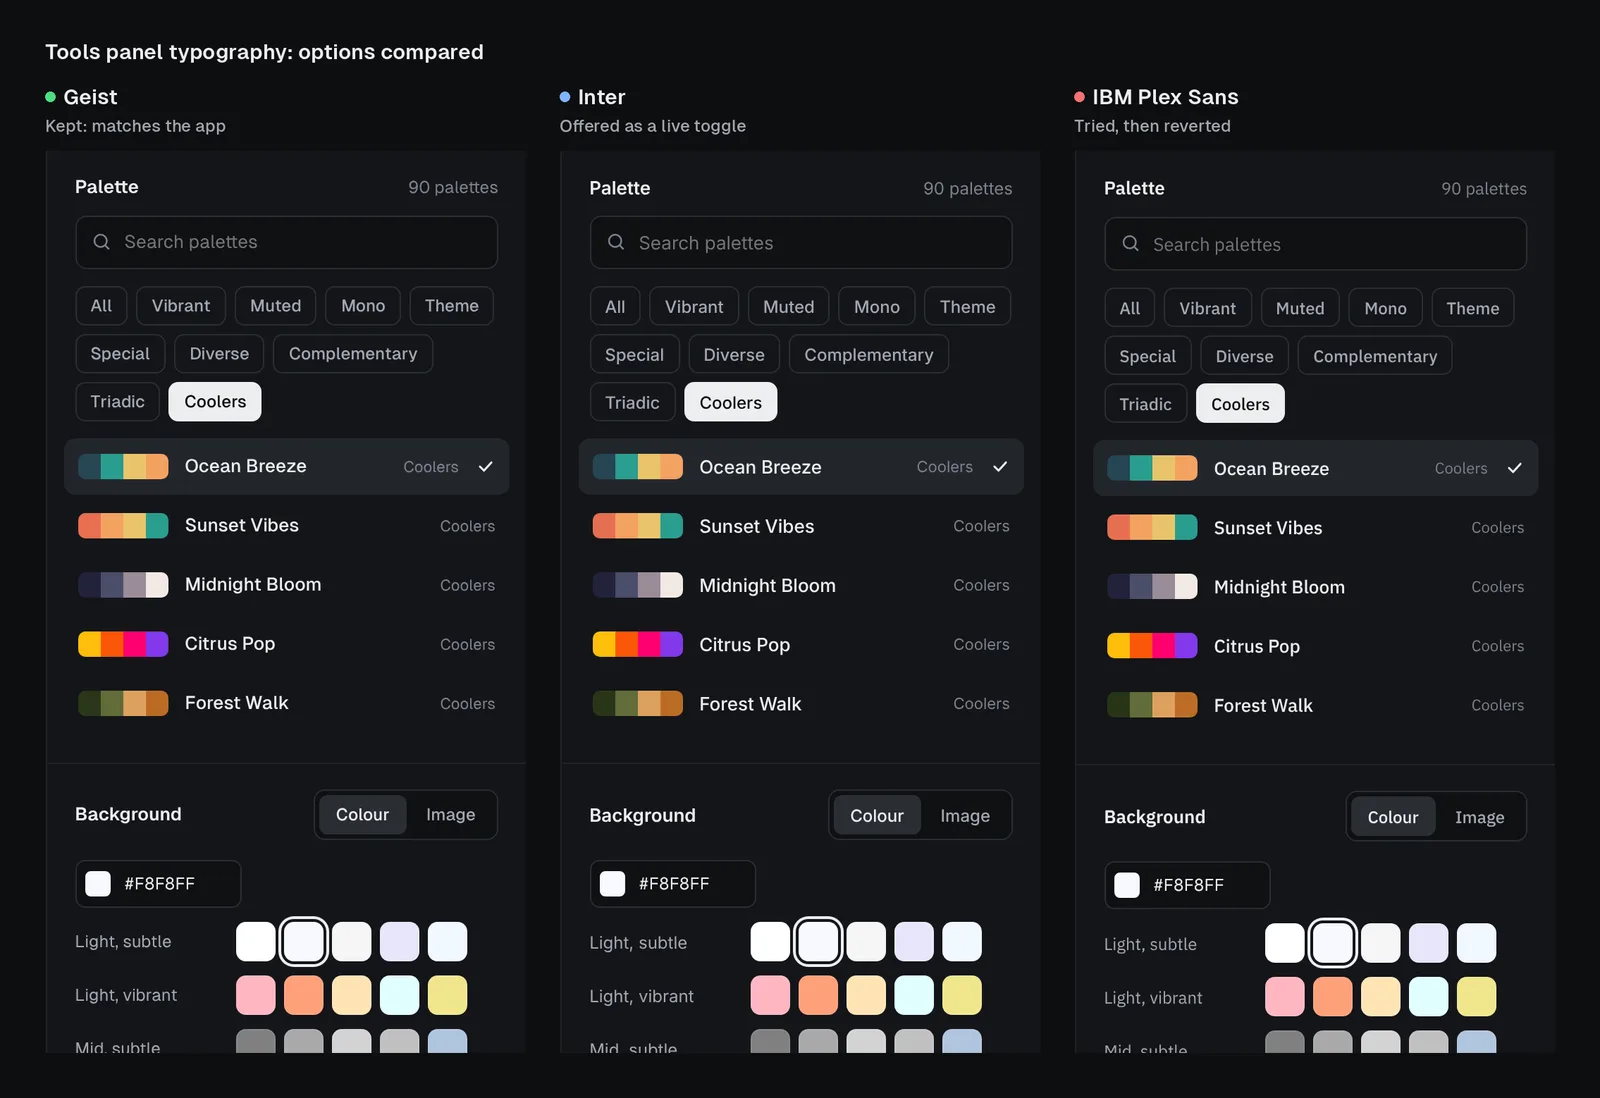
Task: Select the Midnight Bloom palette strip in Inter panel
Action: 638,585
